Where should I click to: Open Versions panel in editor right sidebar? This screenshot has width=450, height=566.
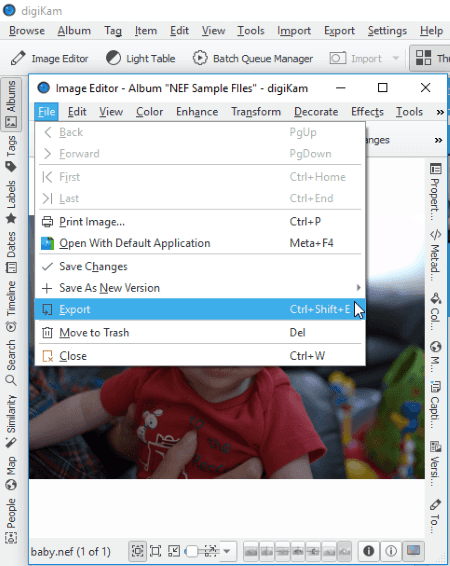(436, 463)
